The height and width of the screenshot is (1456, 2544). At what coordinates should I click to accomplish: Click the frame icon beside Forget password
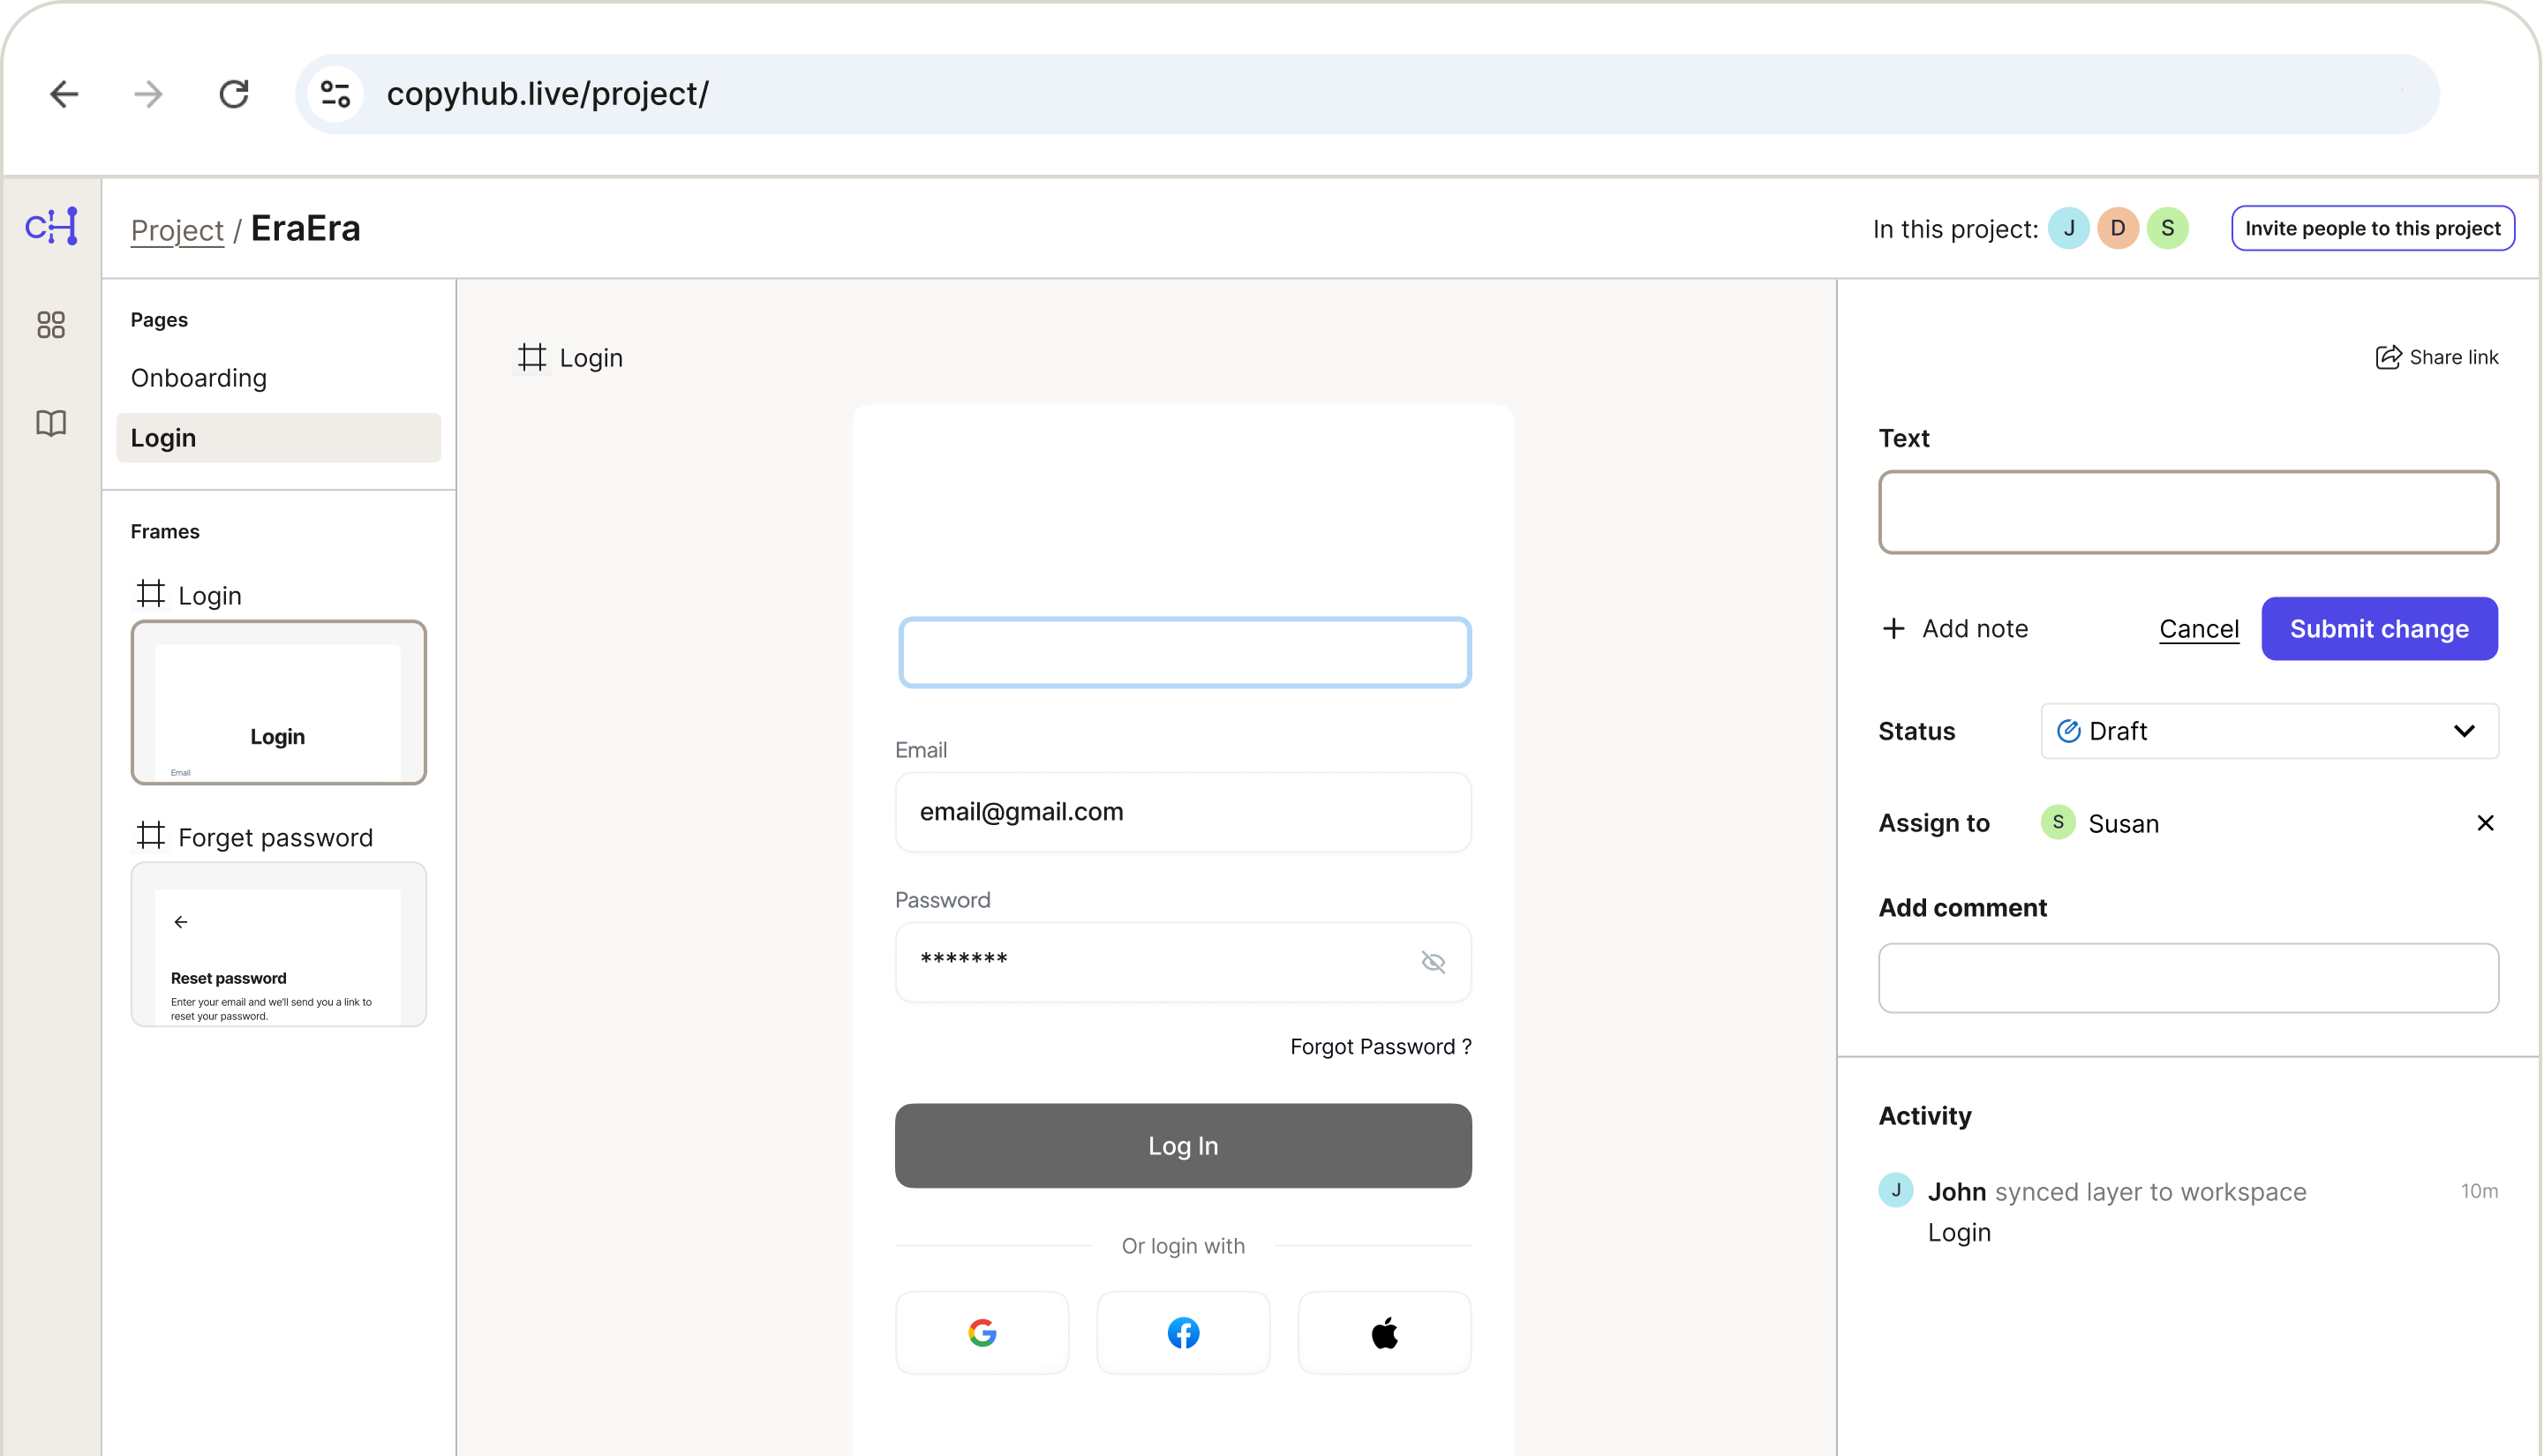(151, 836)
